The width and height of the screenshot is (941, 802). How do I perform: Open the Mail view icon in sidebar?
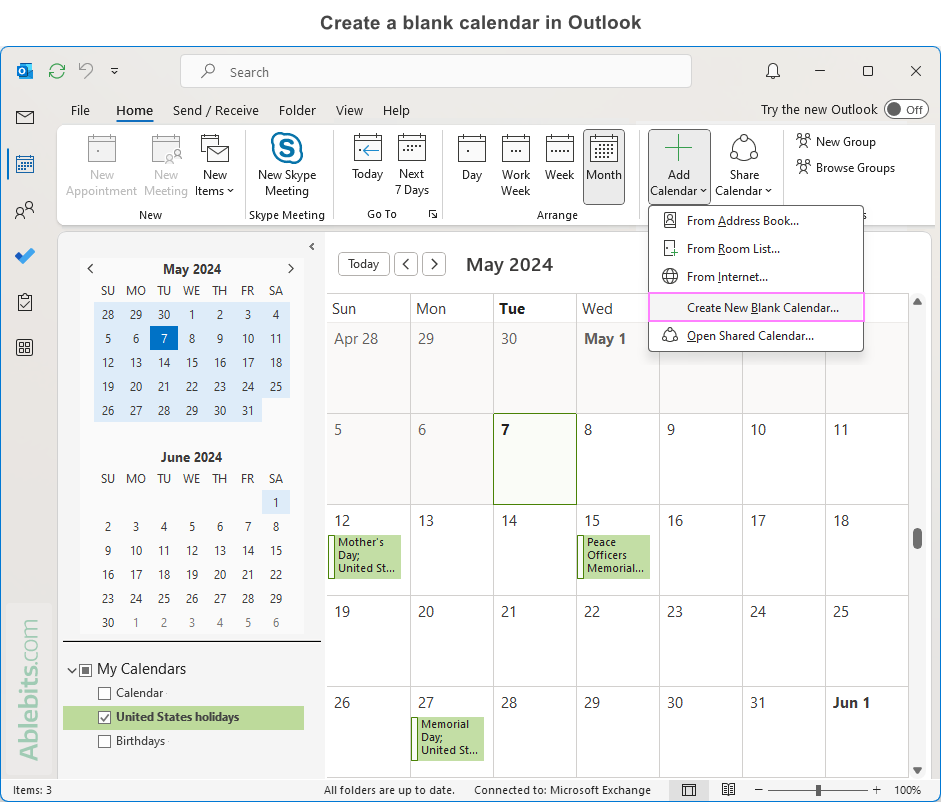(24, 117)
